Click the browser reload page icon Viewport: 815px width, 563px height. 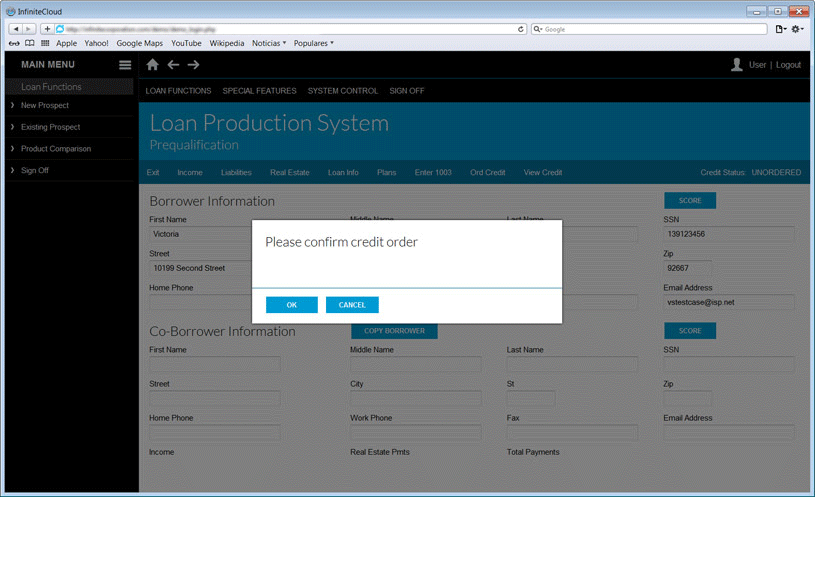point(521,29)
